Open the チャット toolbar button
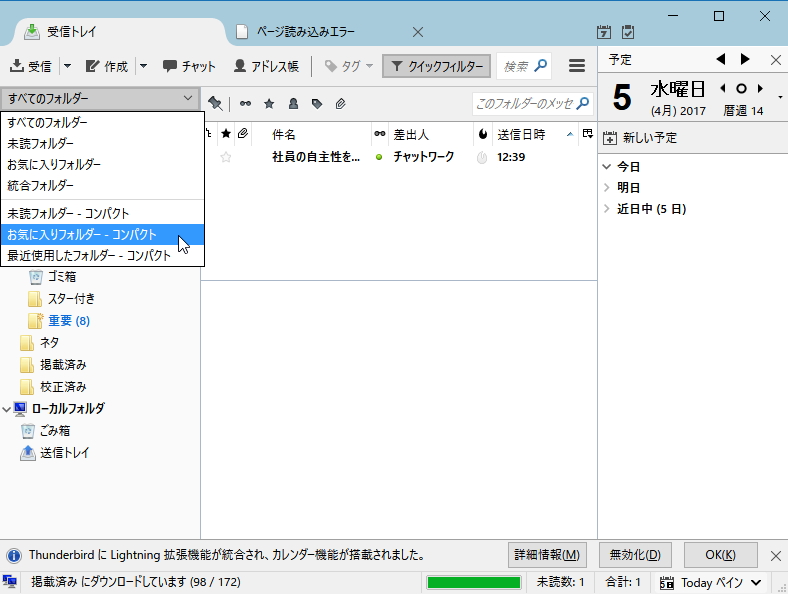788x594 pixels. [189, 66]
